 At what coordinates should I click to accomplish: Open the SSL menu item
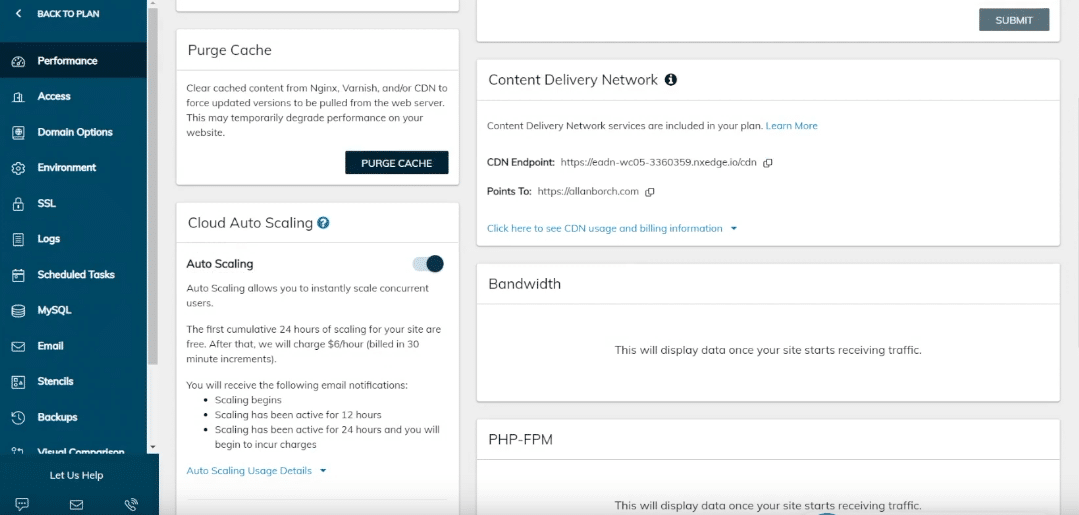click(73, 203)
